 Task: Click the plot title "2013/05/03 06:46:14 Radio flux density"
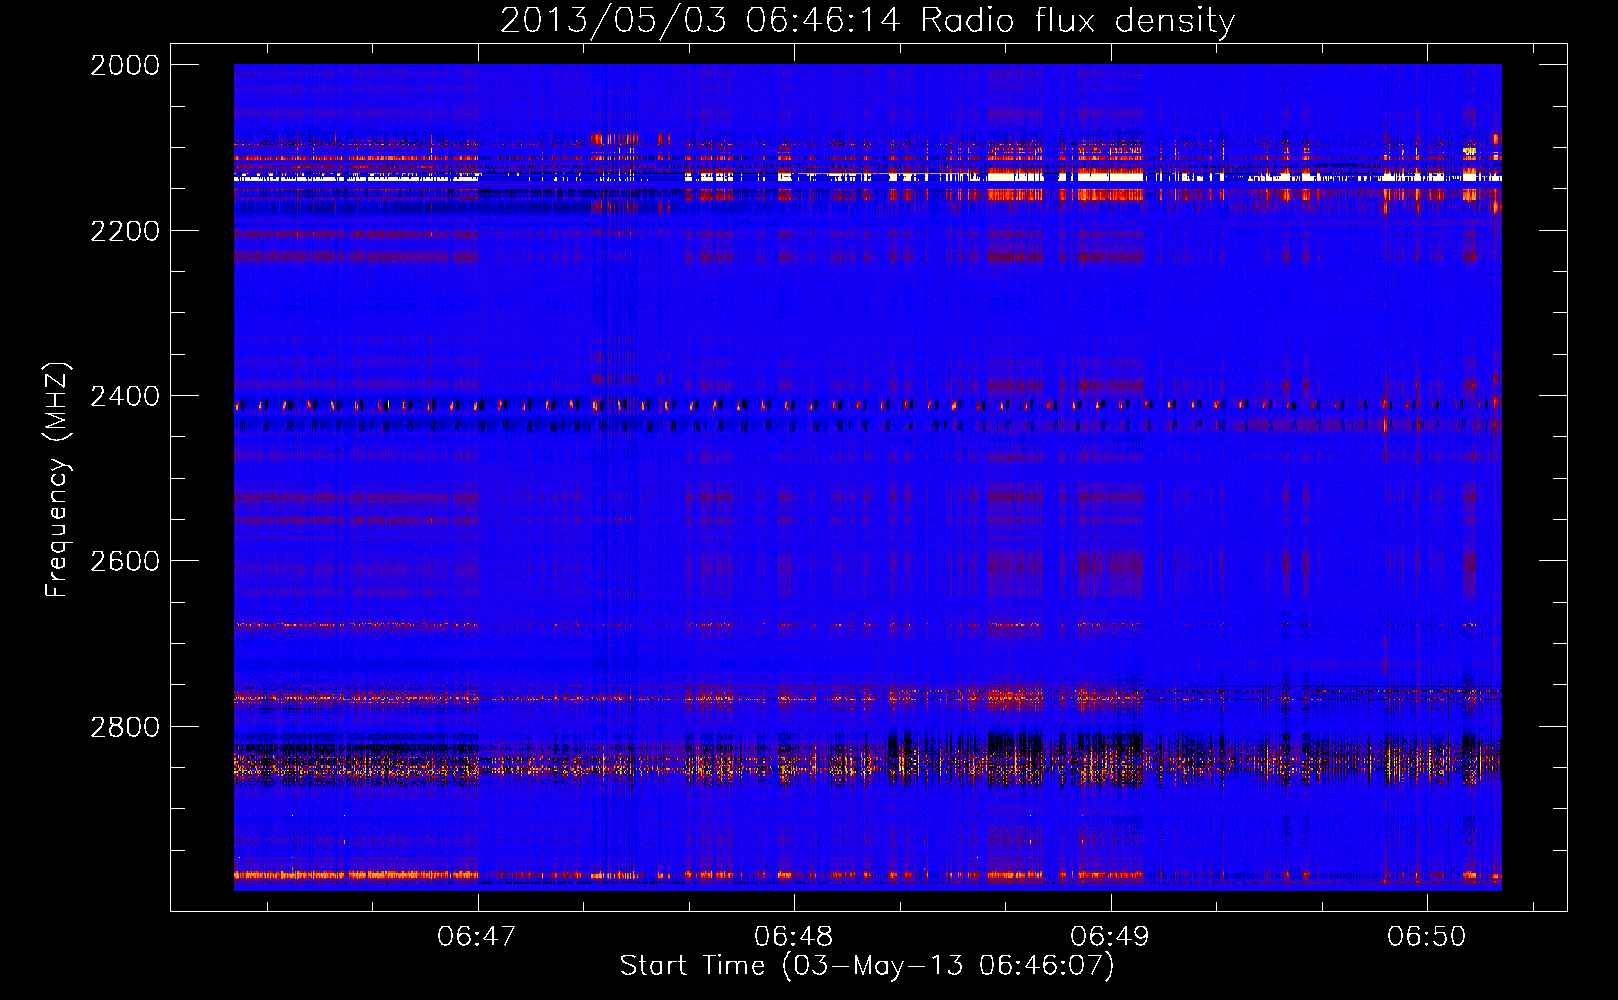pyautogui.click(x=867, y=20)
